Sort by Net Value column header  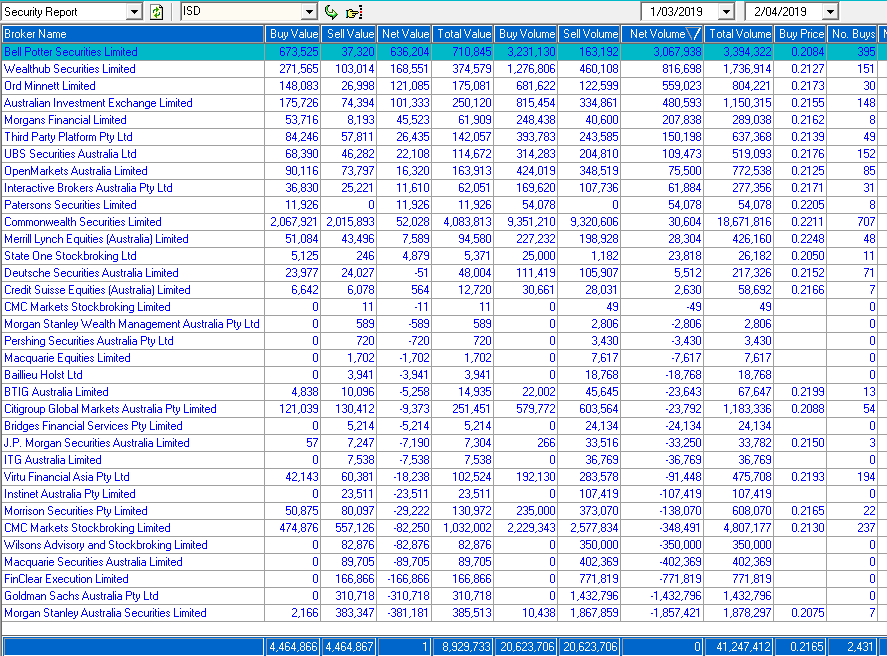[404, 34]
